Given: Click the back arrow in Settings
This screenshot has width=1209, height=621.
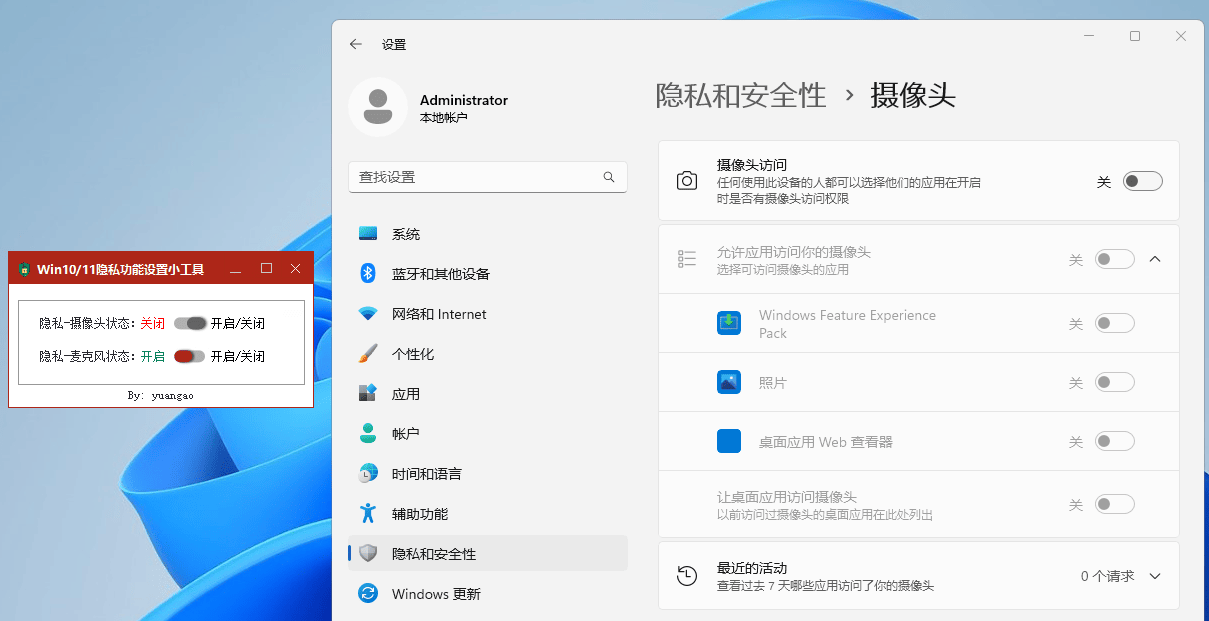Looking at the screenshot, I should tap(356, 44).
